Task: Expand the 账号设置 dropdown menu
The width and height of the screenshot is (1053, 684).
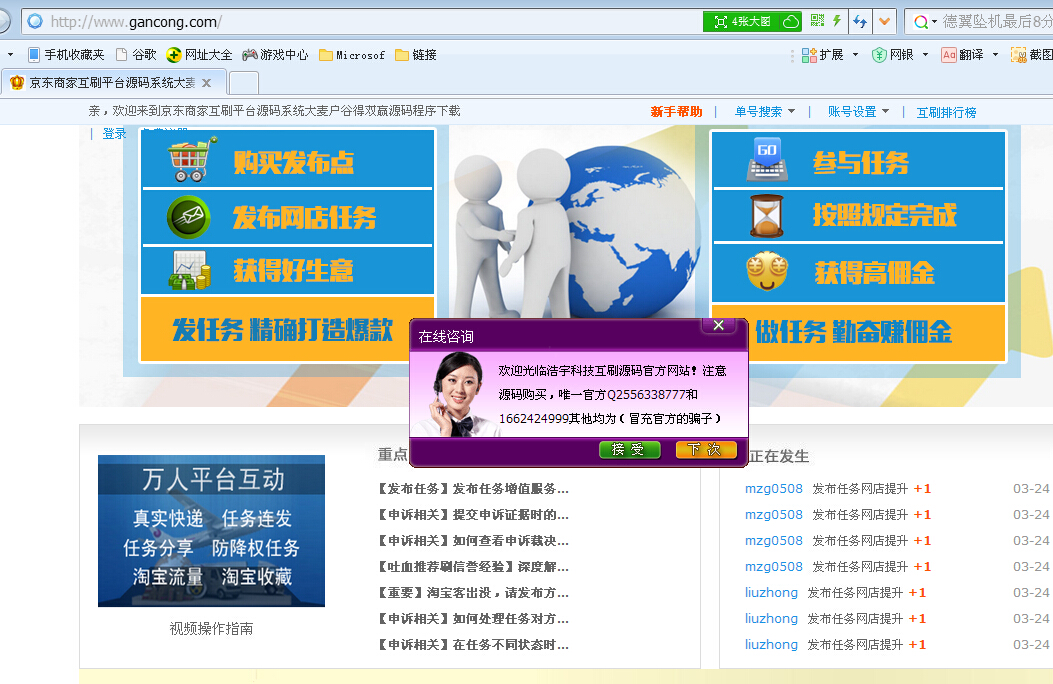Action: coord(858,112)
